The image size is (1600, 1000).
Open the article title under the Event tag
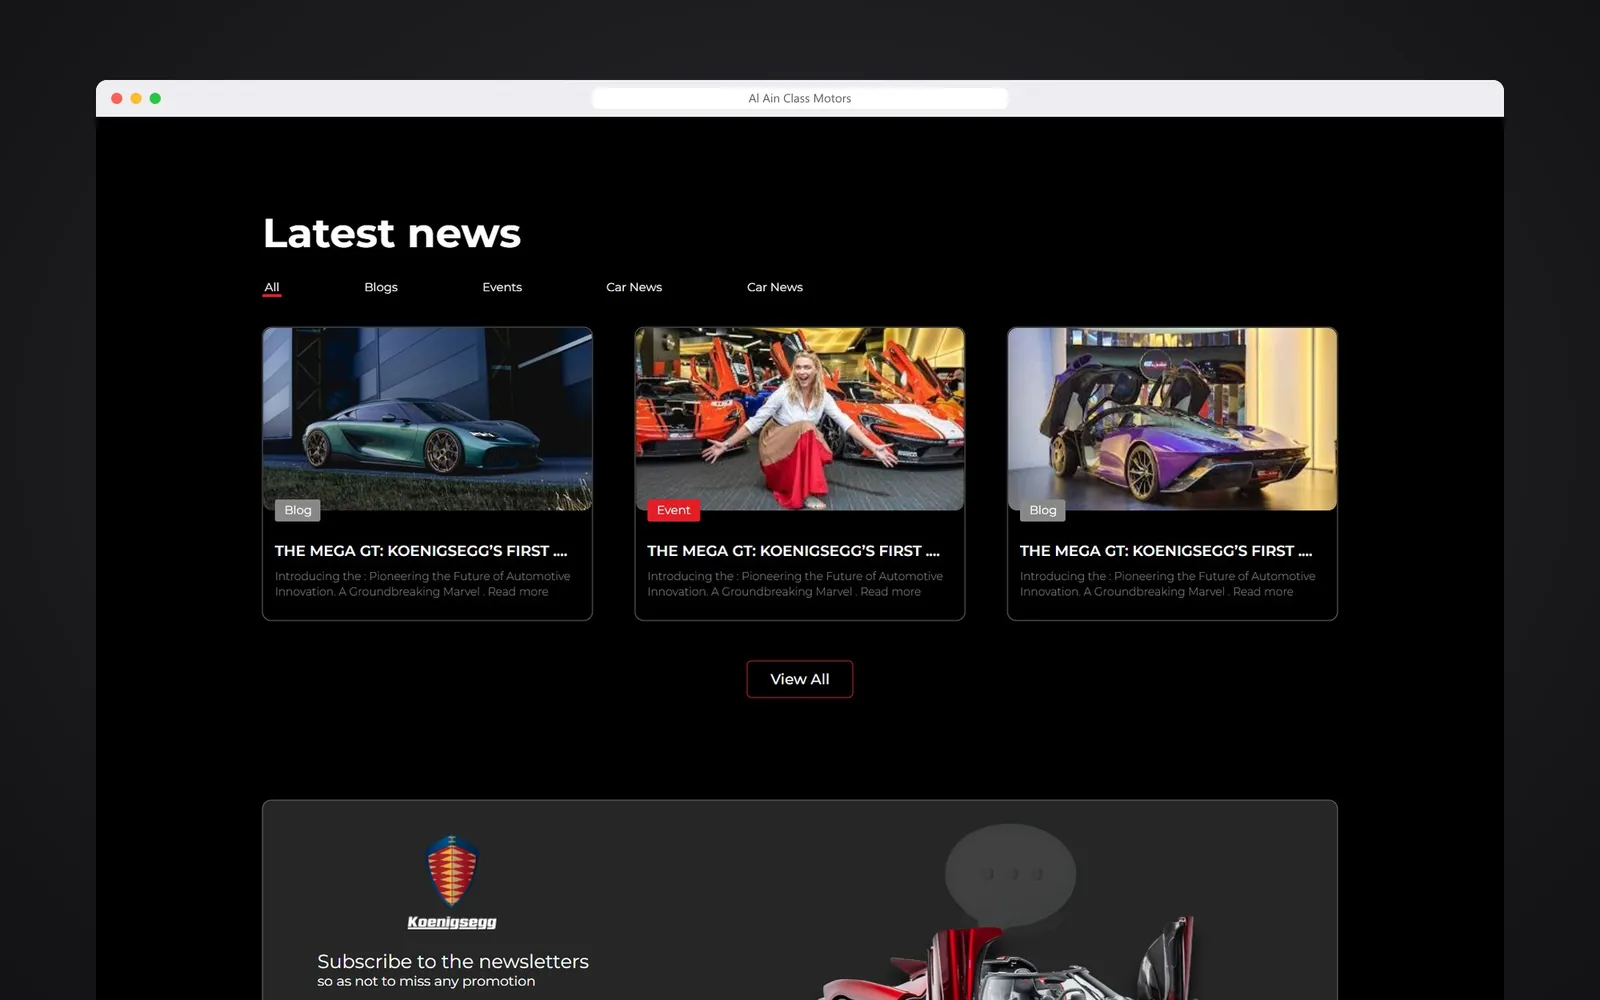coord(793,551)
